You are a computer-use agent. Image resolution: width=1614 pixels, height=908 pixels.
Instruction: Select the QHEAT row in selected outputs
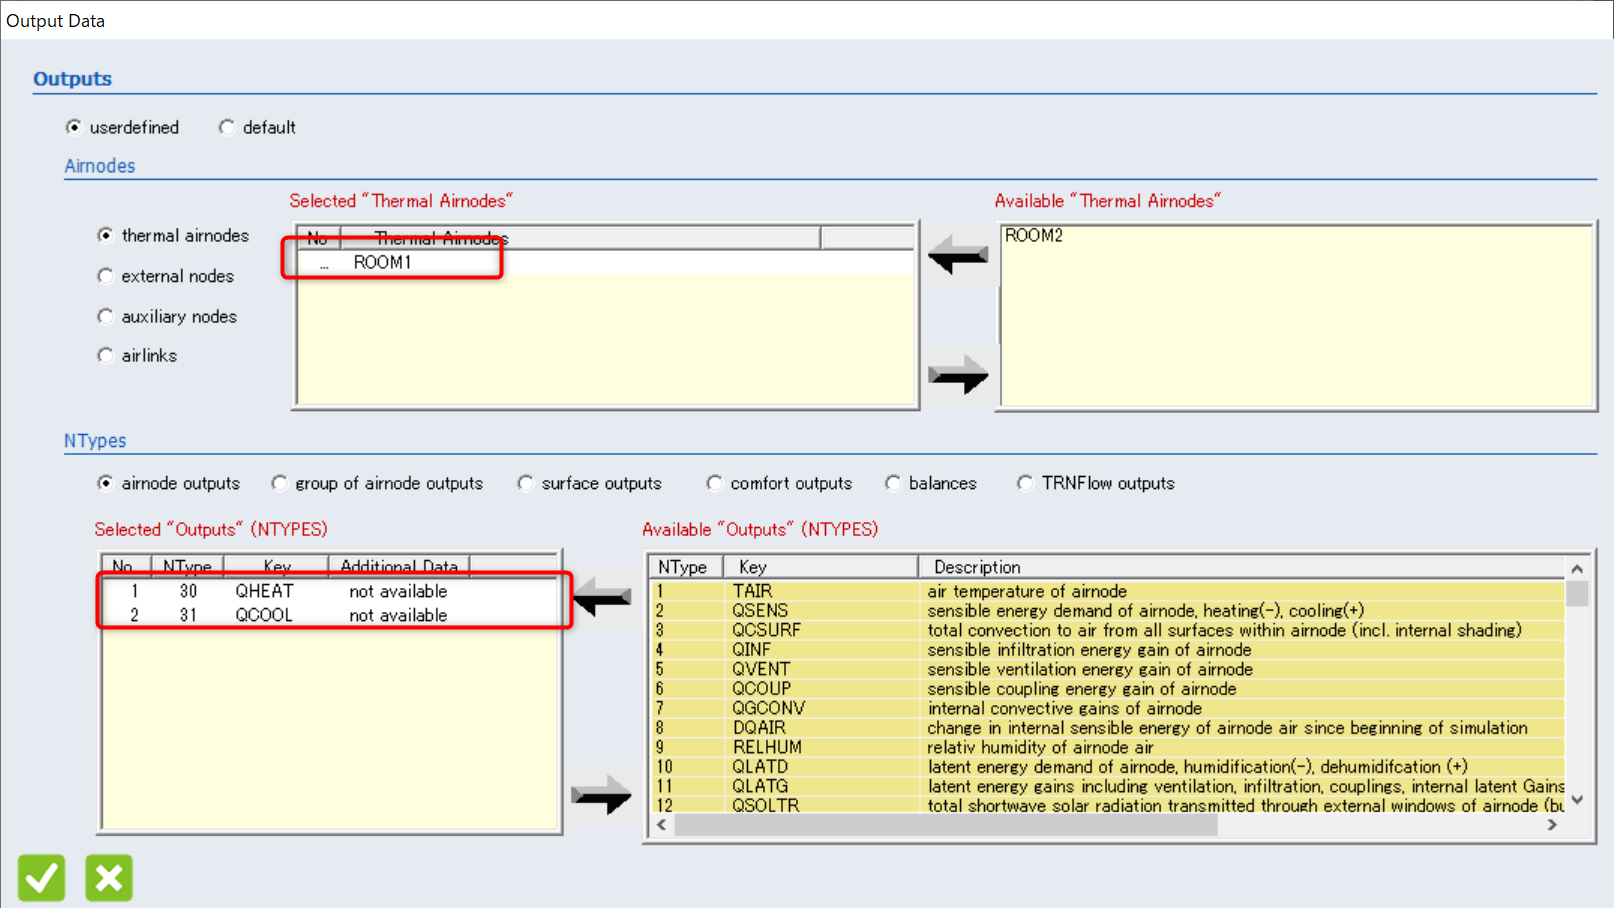tap(264, 591)
